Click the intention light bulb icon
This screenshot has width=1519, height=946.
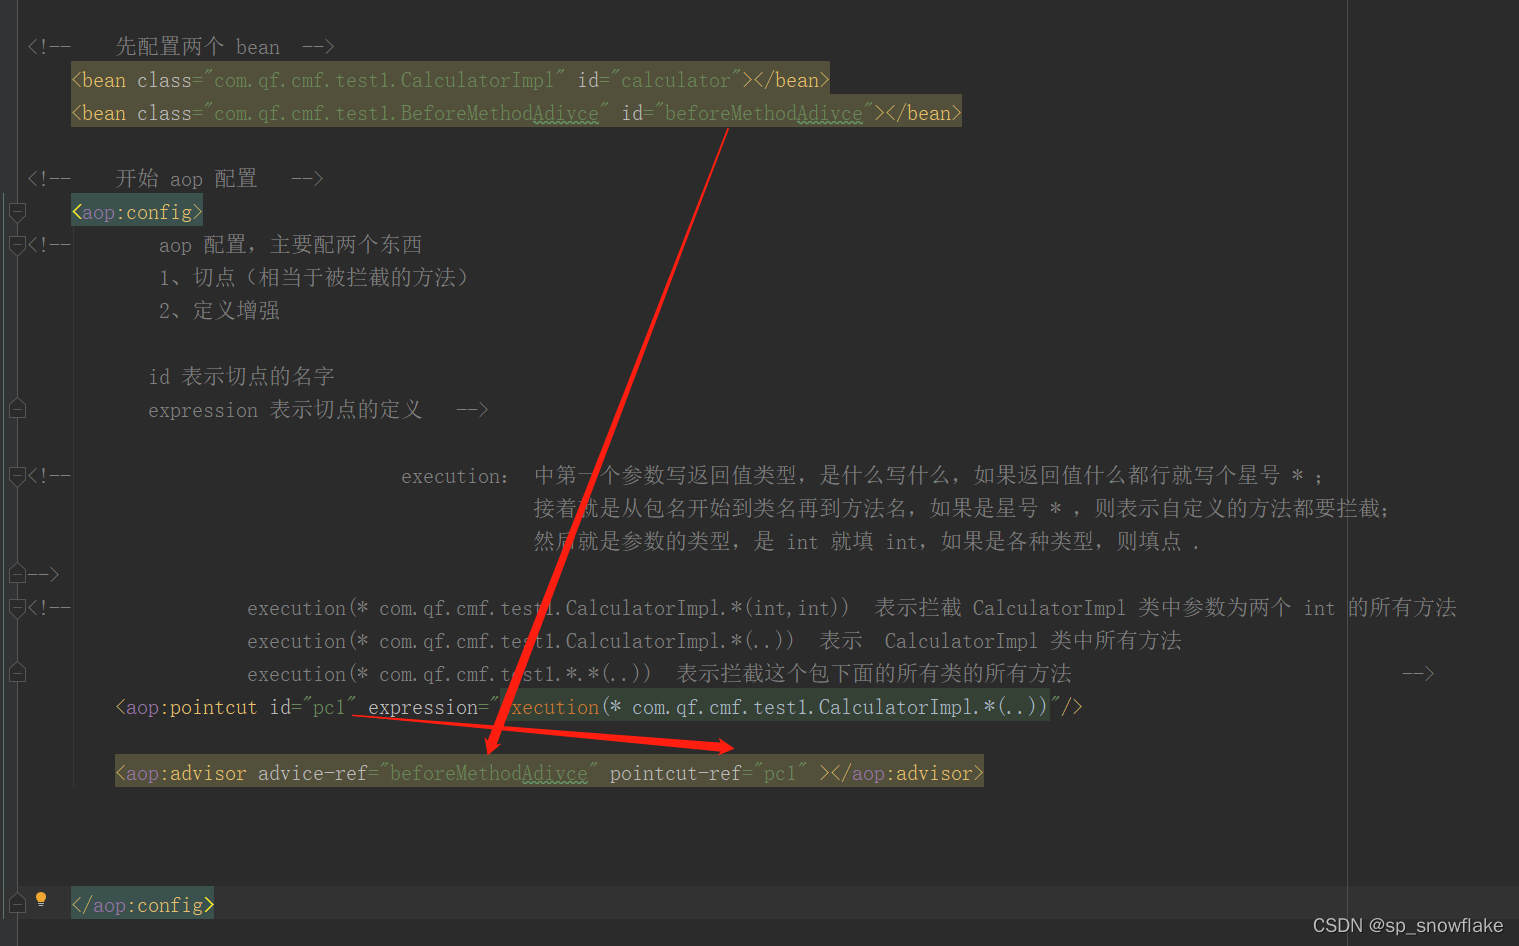[41, 899]
